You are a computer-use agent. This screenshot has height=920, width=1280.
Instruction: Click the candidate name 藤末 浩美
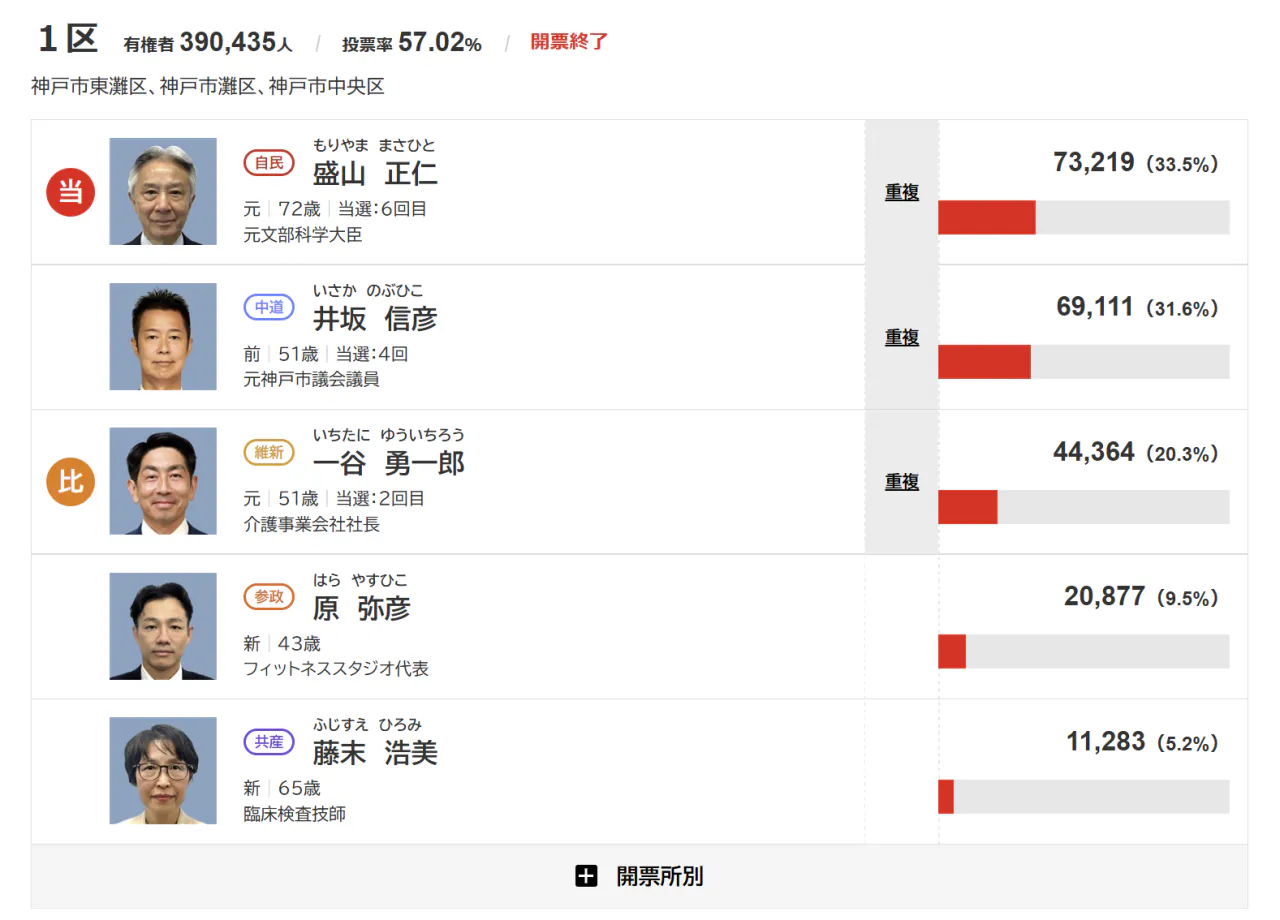(375, 753)
